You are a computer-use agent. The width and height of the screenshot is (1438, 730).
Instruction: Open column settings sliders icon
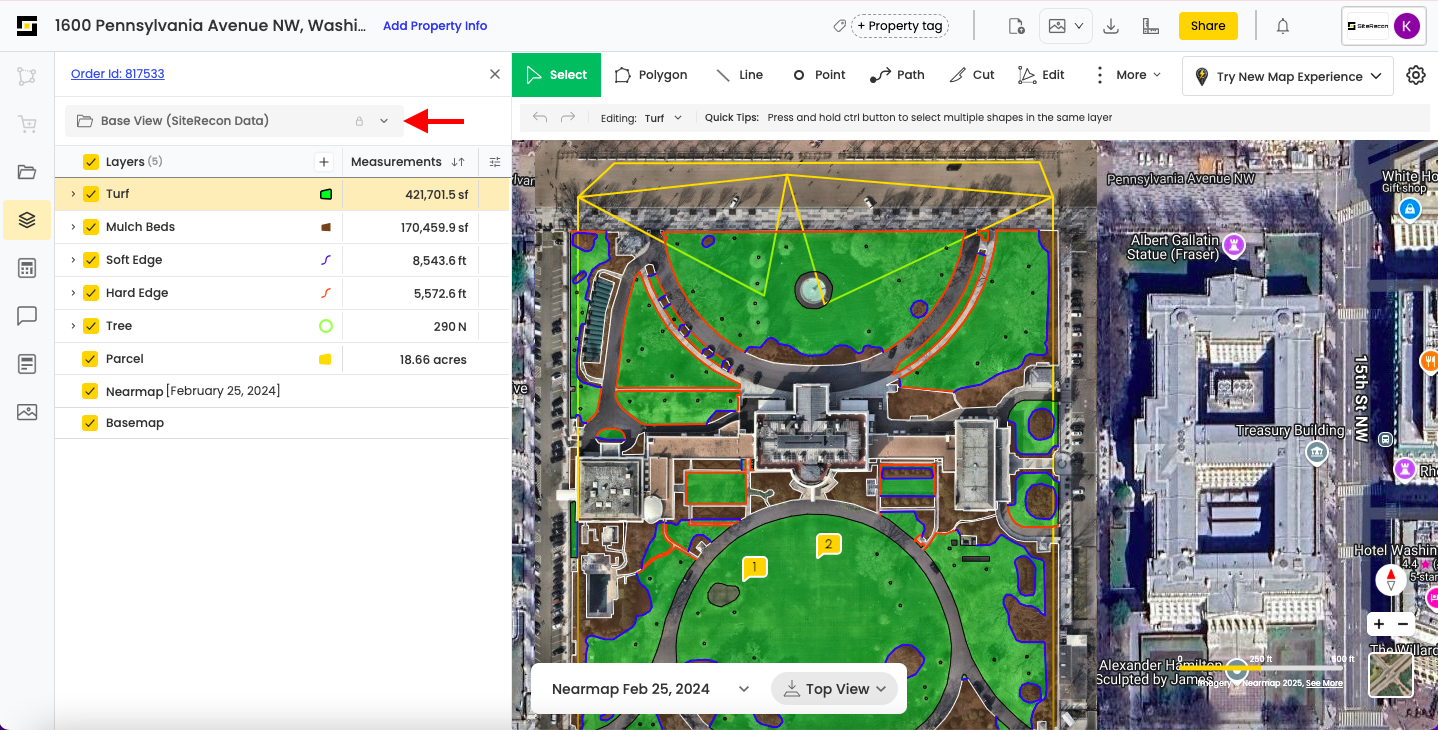pyautogui.click(x=495, y=162)
